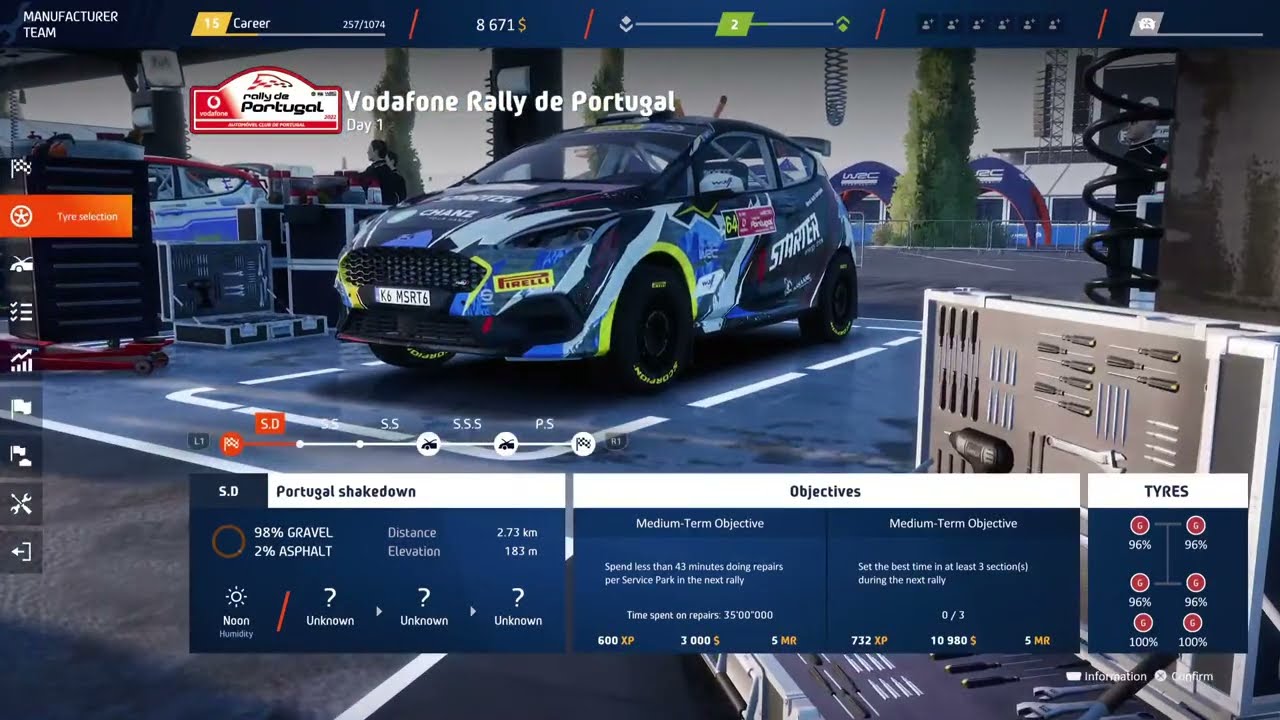
Task: Click the Confirm button prompt
Action: coord(1184,676)
